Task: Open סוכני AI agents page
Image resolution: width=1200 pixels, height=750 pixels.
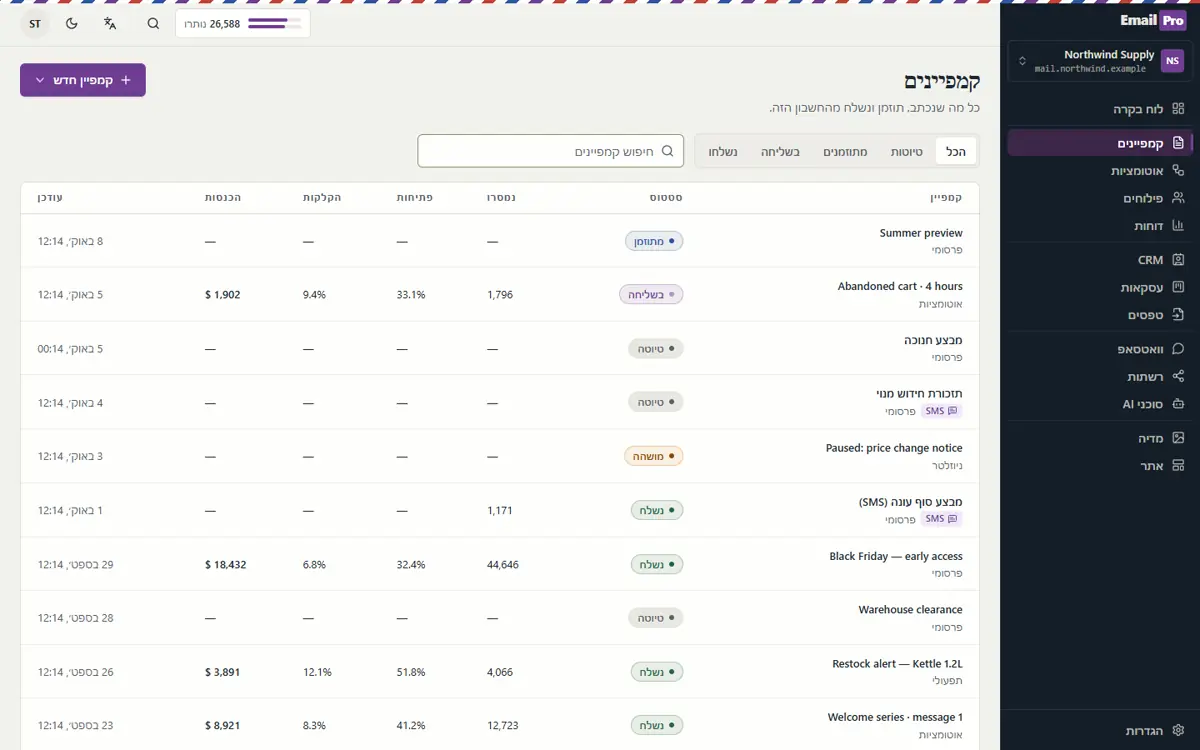Action: 1100,404
